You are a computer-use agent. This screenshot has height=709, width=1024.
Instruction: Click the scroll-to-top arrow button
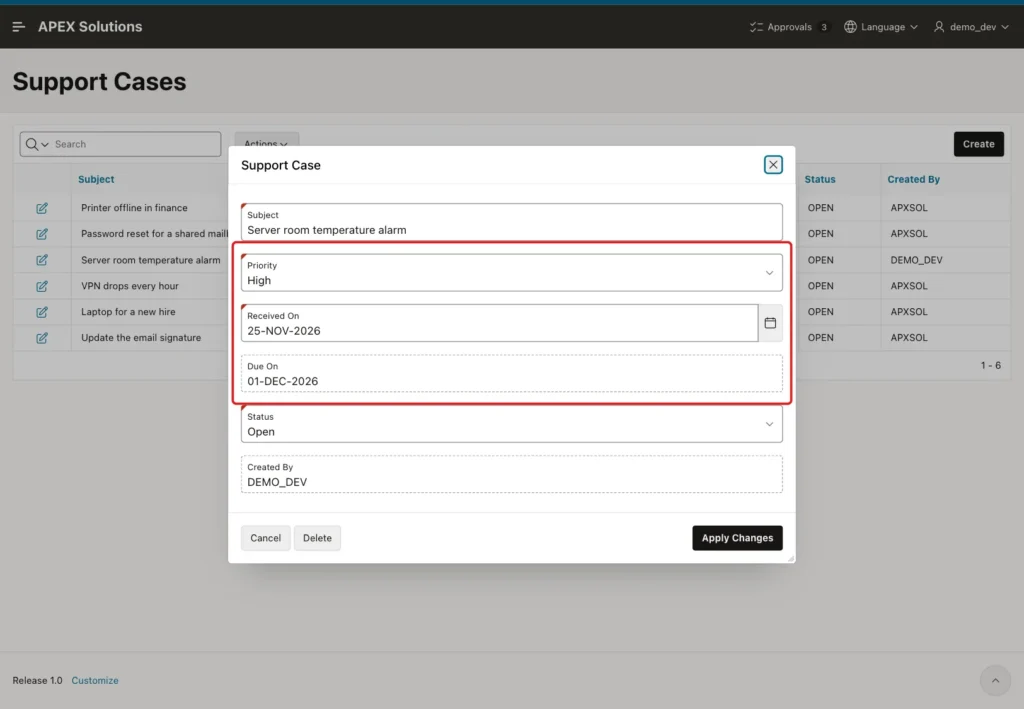(995, 680)
